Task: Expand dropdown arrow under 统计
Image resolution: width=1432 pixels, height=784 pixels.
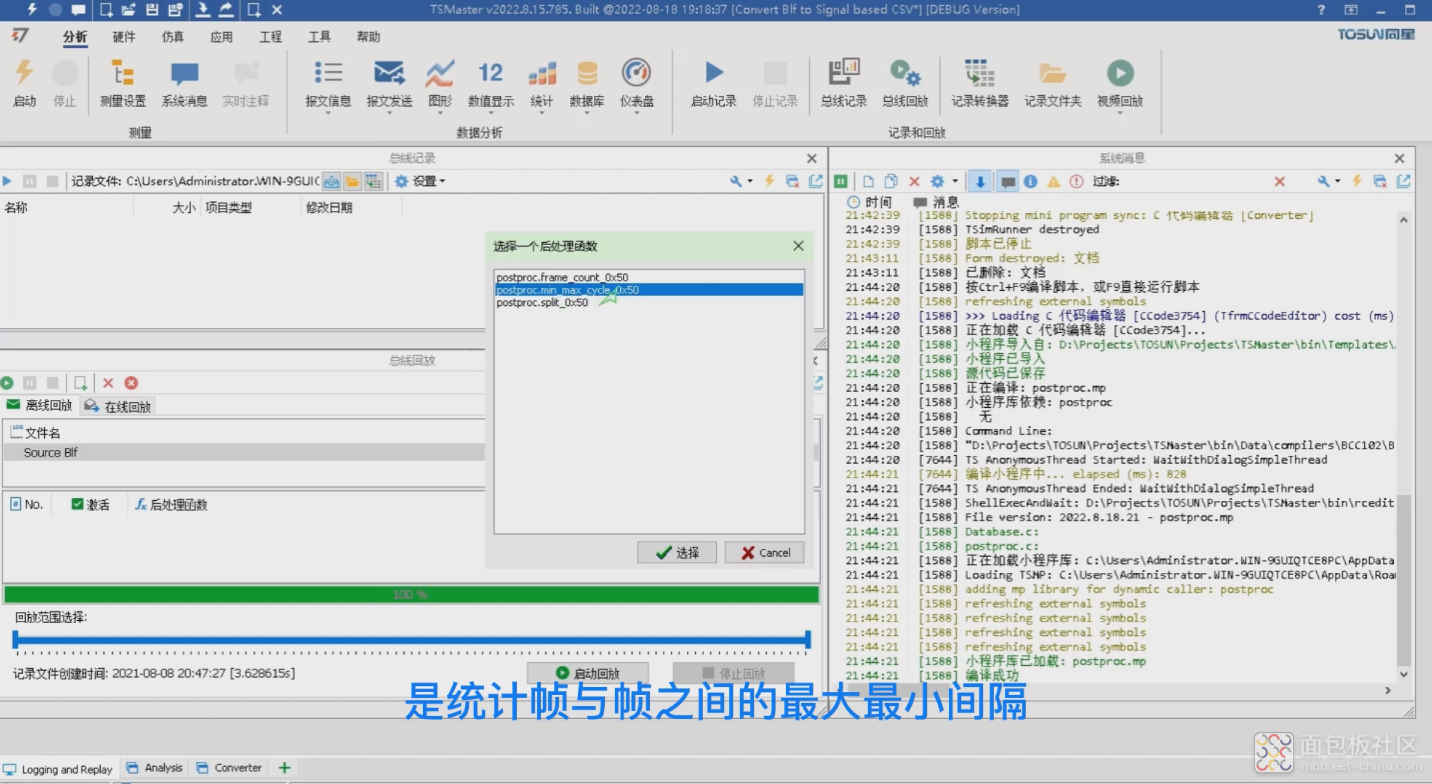Action: coord(542,113)
